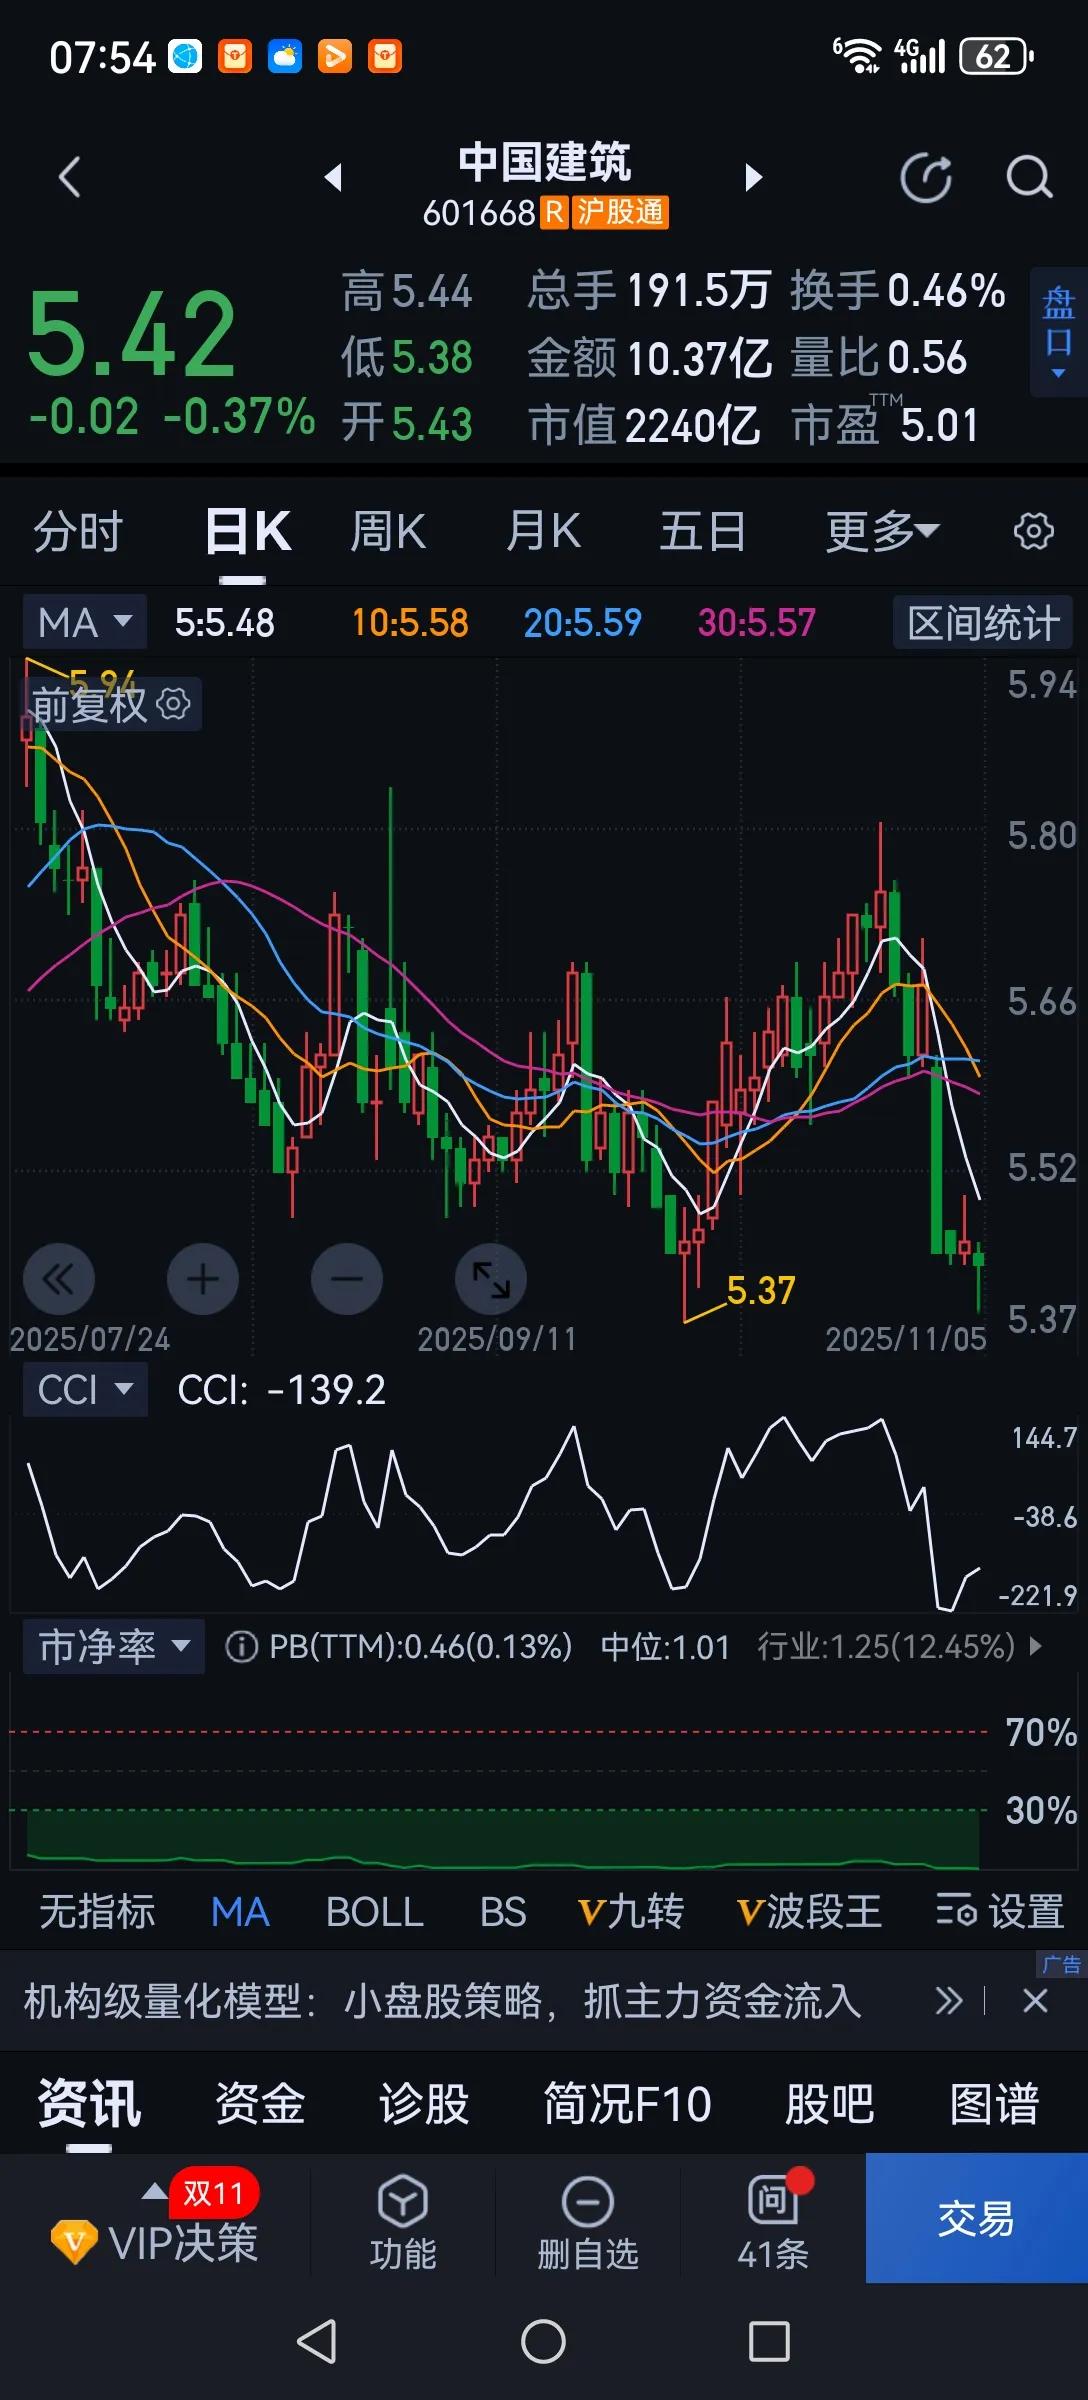
Task: Open 设置 indicator settings
Action: click(x=1000, y=1911)
